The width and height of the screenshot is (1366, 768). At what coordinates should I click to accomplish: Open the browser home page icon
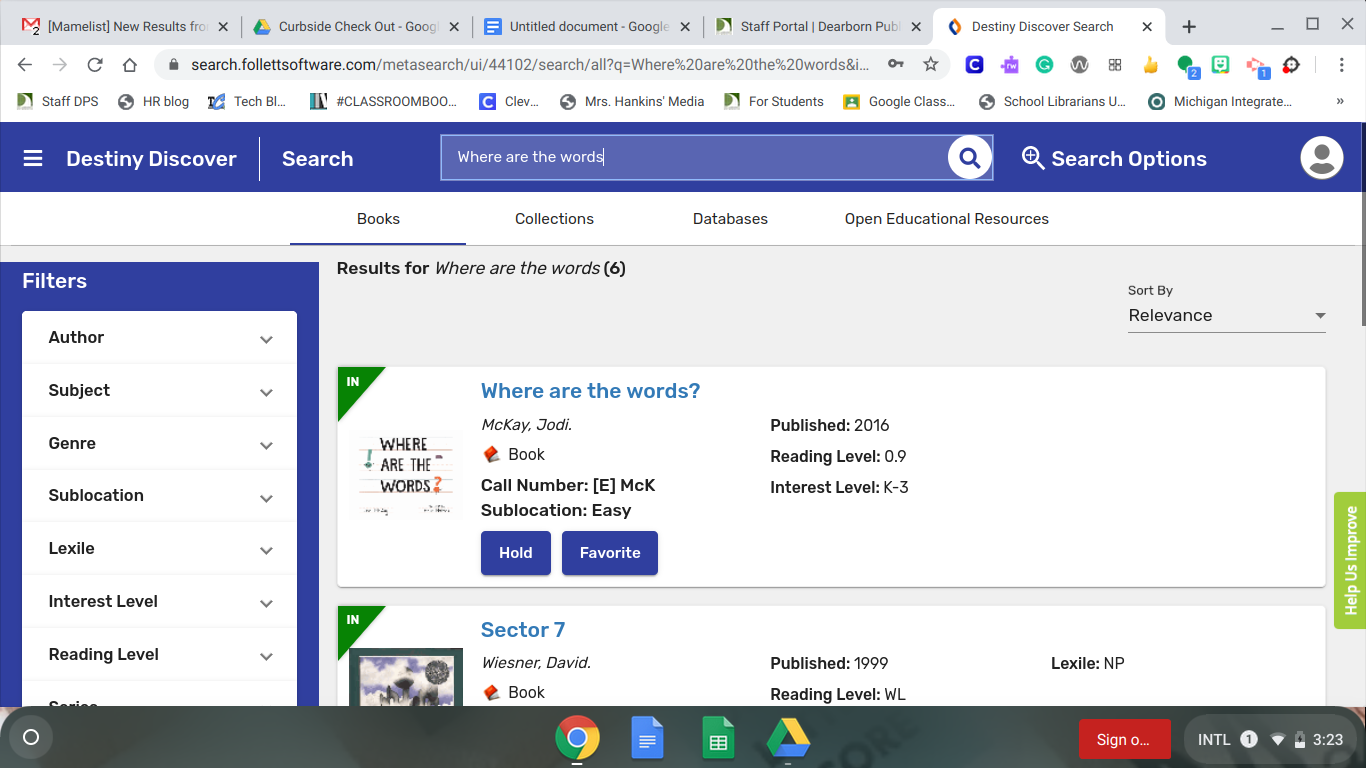130,65
